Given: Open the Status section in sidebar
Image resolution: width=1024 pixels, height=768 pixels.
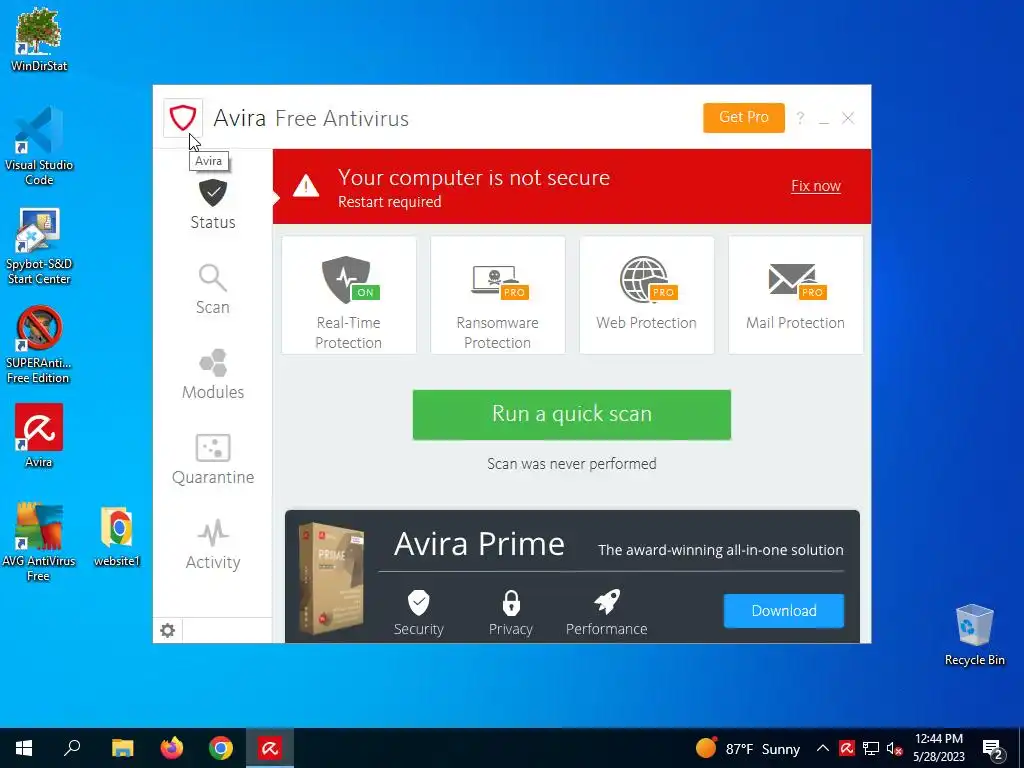Looking at the screenshot, I should pyautogui.click(x=213, y=204).
